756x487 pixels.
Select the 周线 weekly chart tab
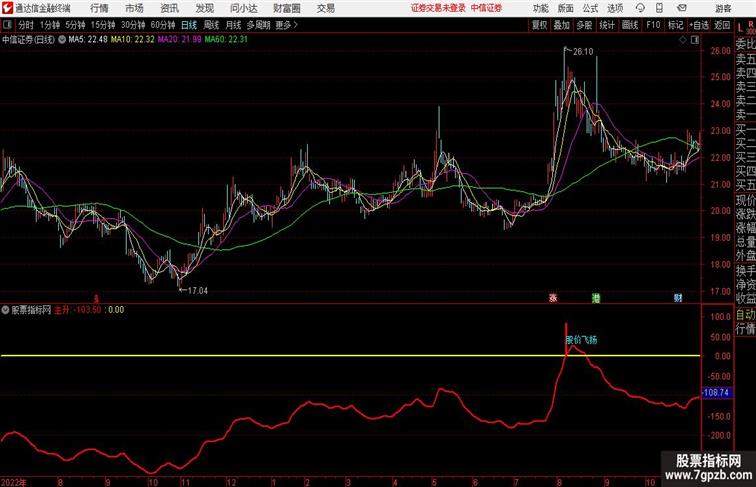click(x=211, y=25)
